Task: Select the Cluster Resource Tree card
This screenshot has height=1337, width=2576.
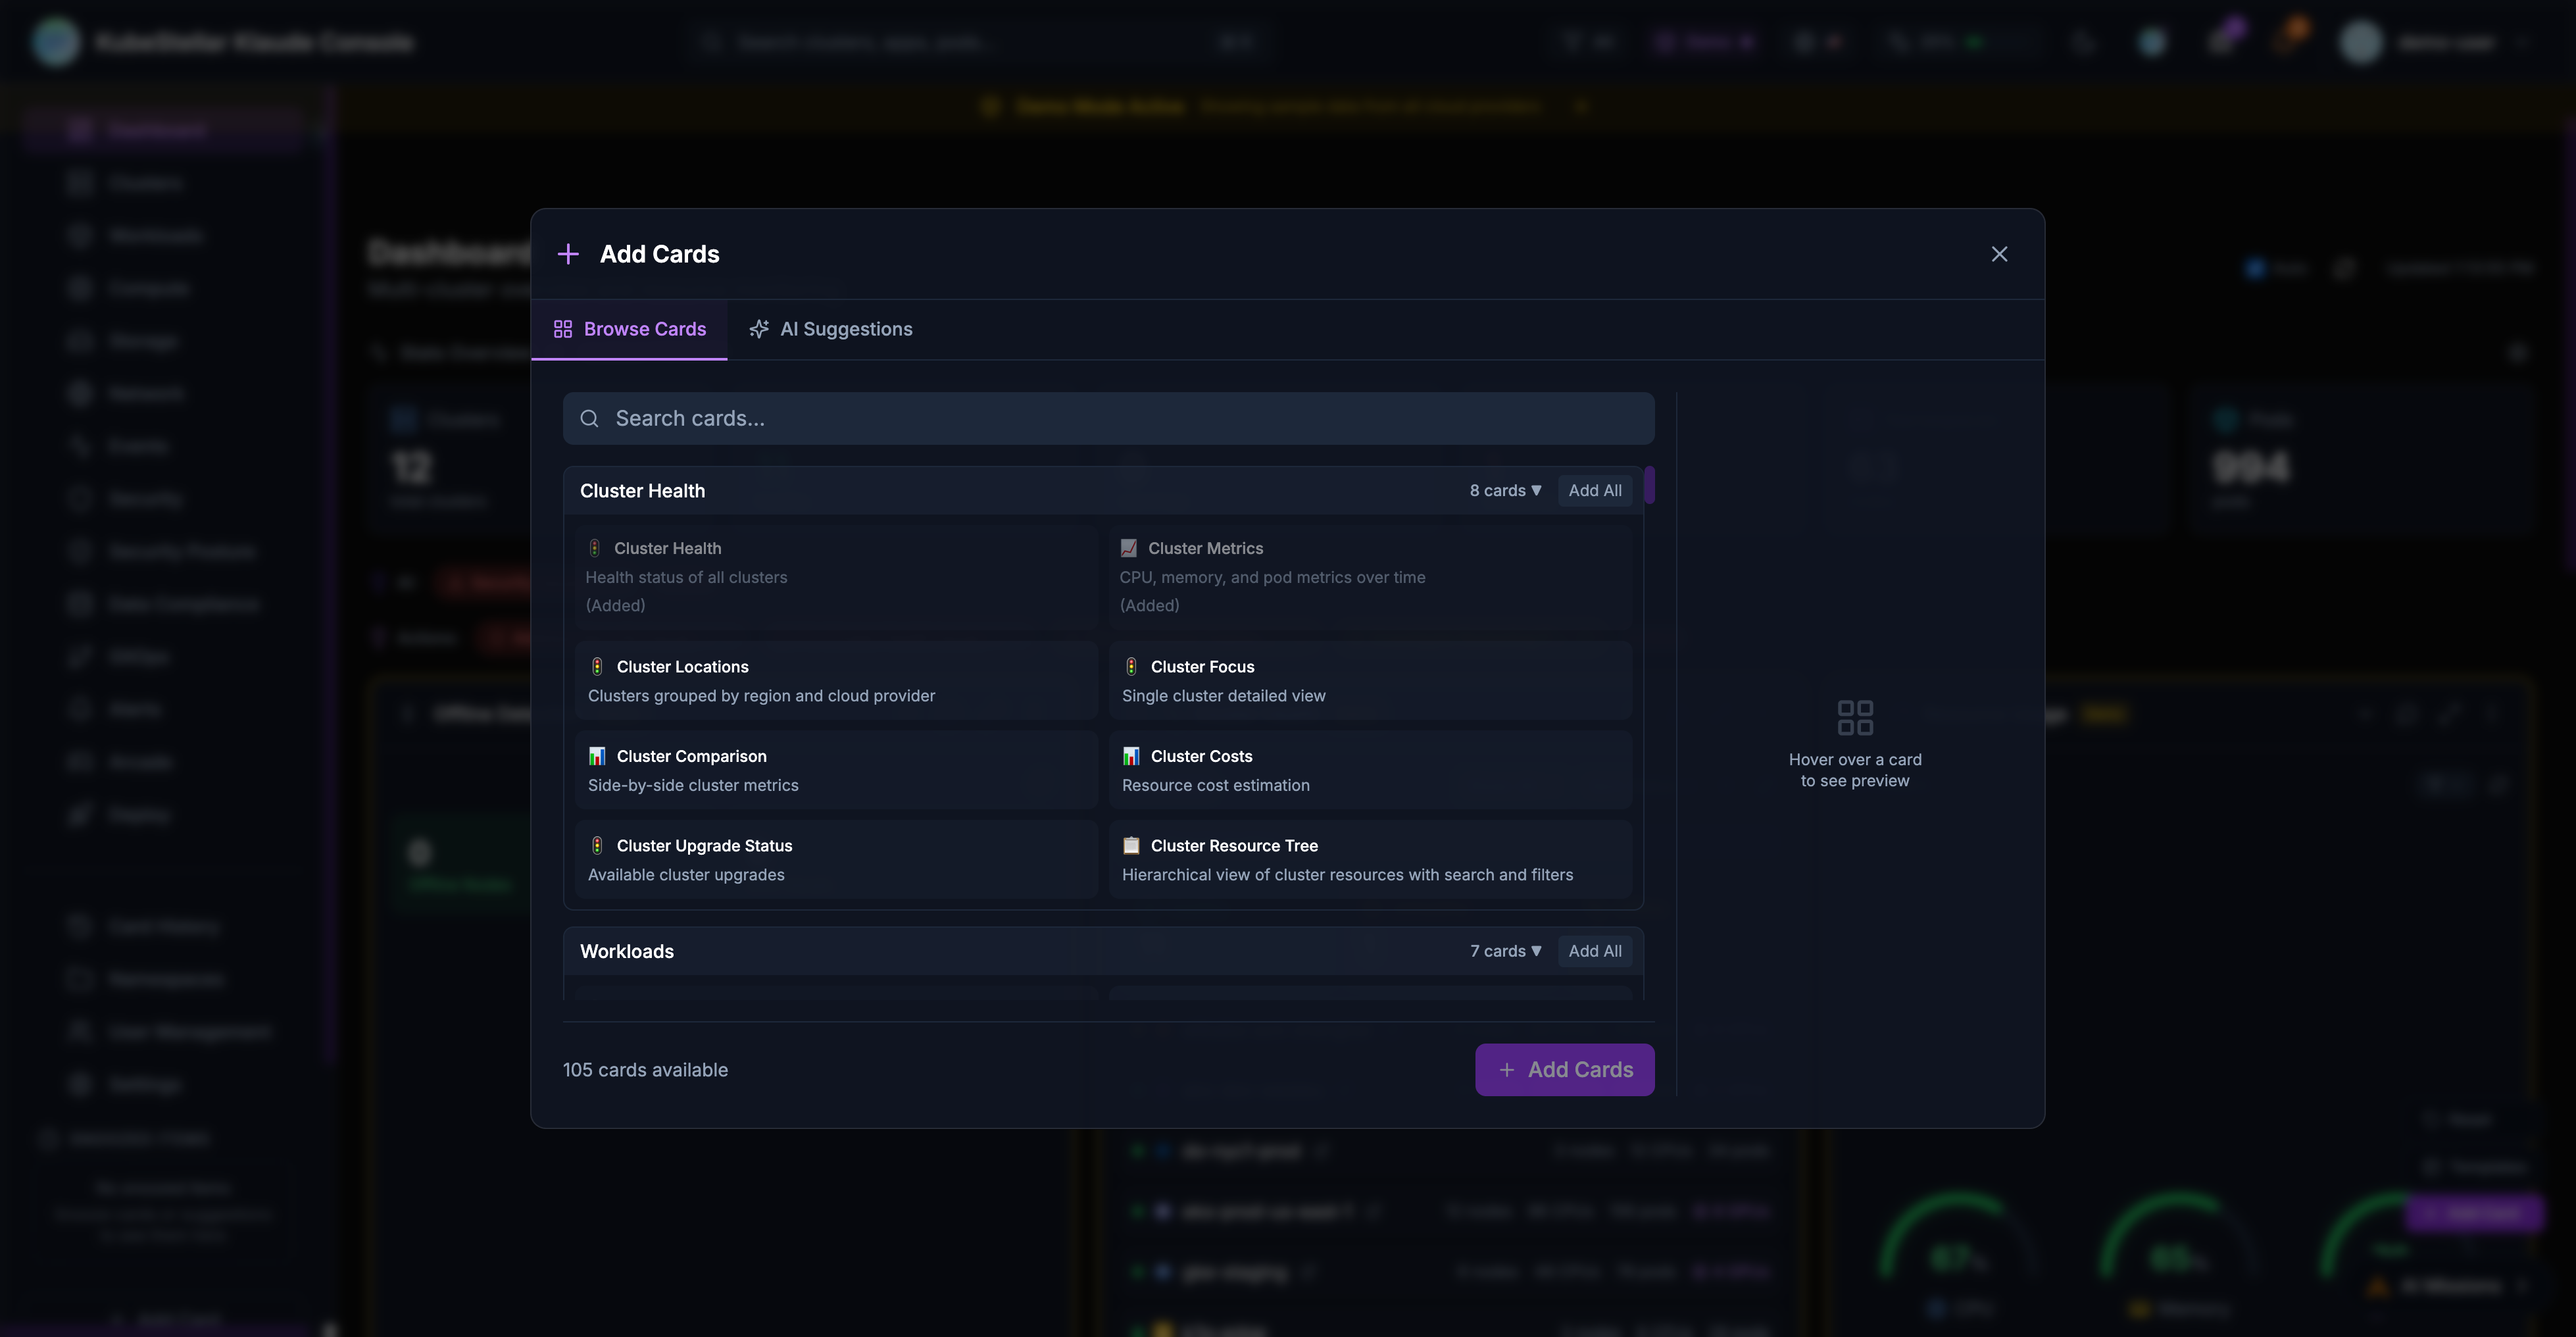Action: (x=1370, y=860)
